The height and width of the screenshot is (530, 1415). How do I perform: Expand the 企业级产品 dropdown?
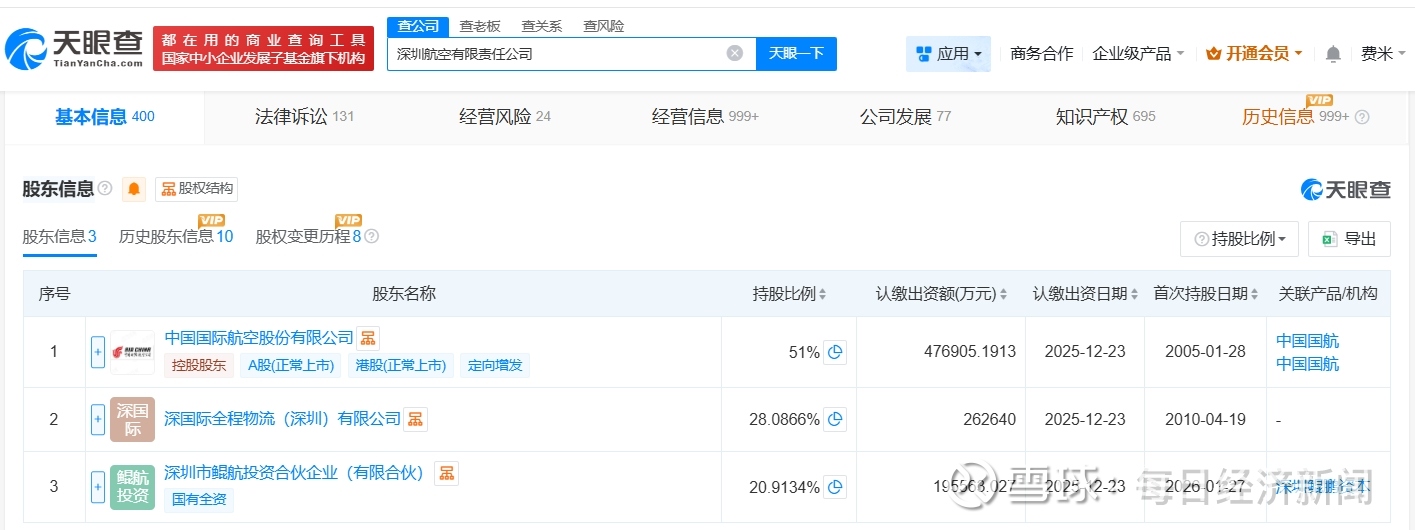tap(1138, 54)
